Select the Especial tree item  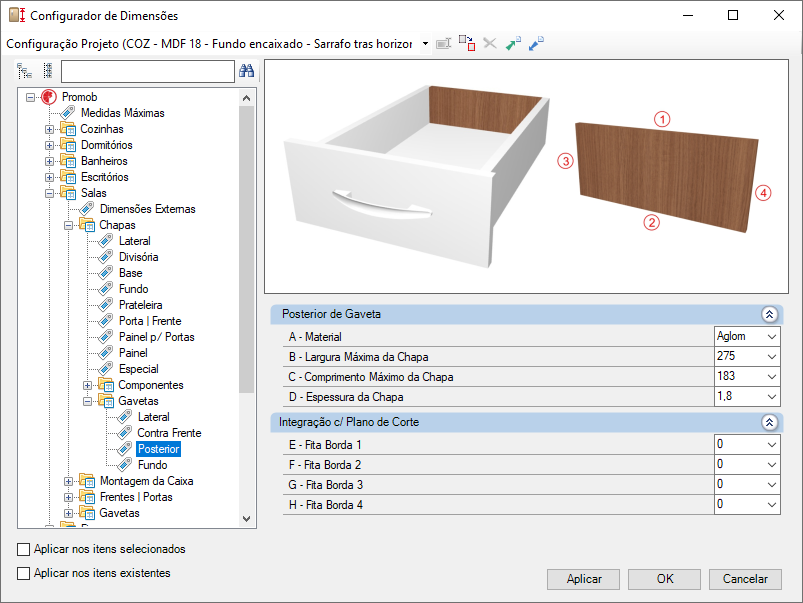[139, 369]
